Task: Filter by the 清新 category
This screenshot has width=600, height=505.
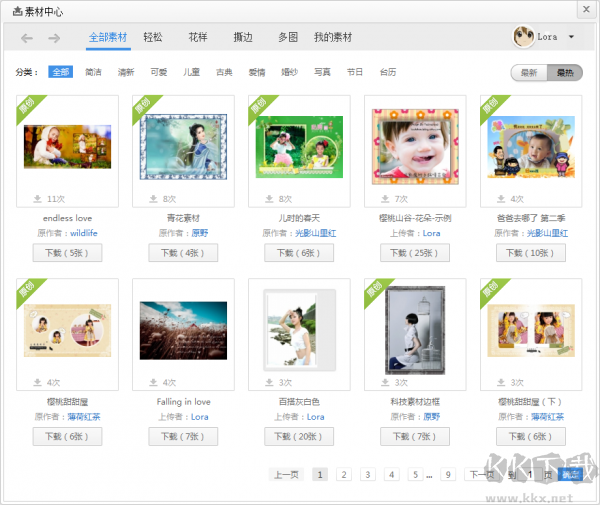Action: [126, 72]
